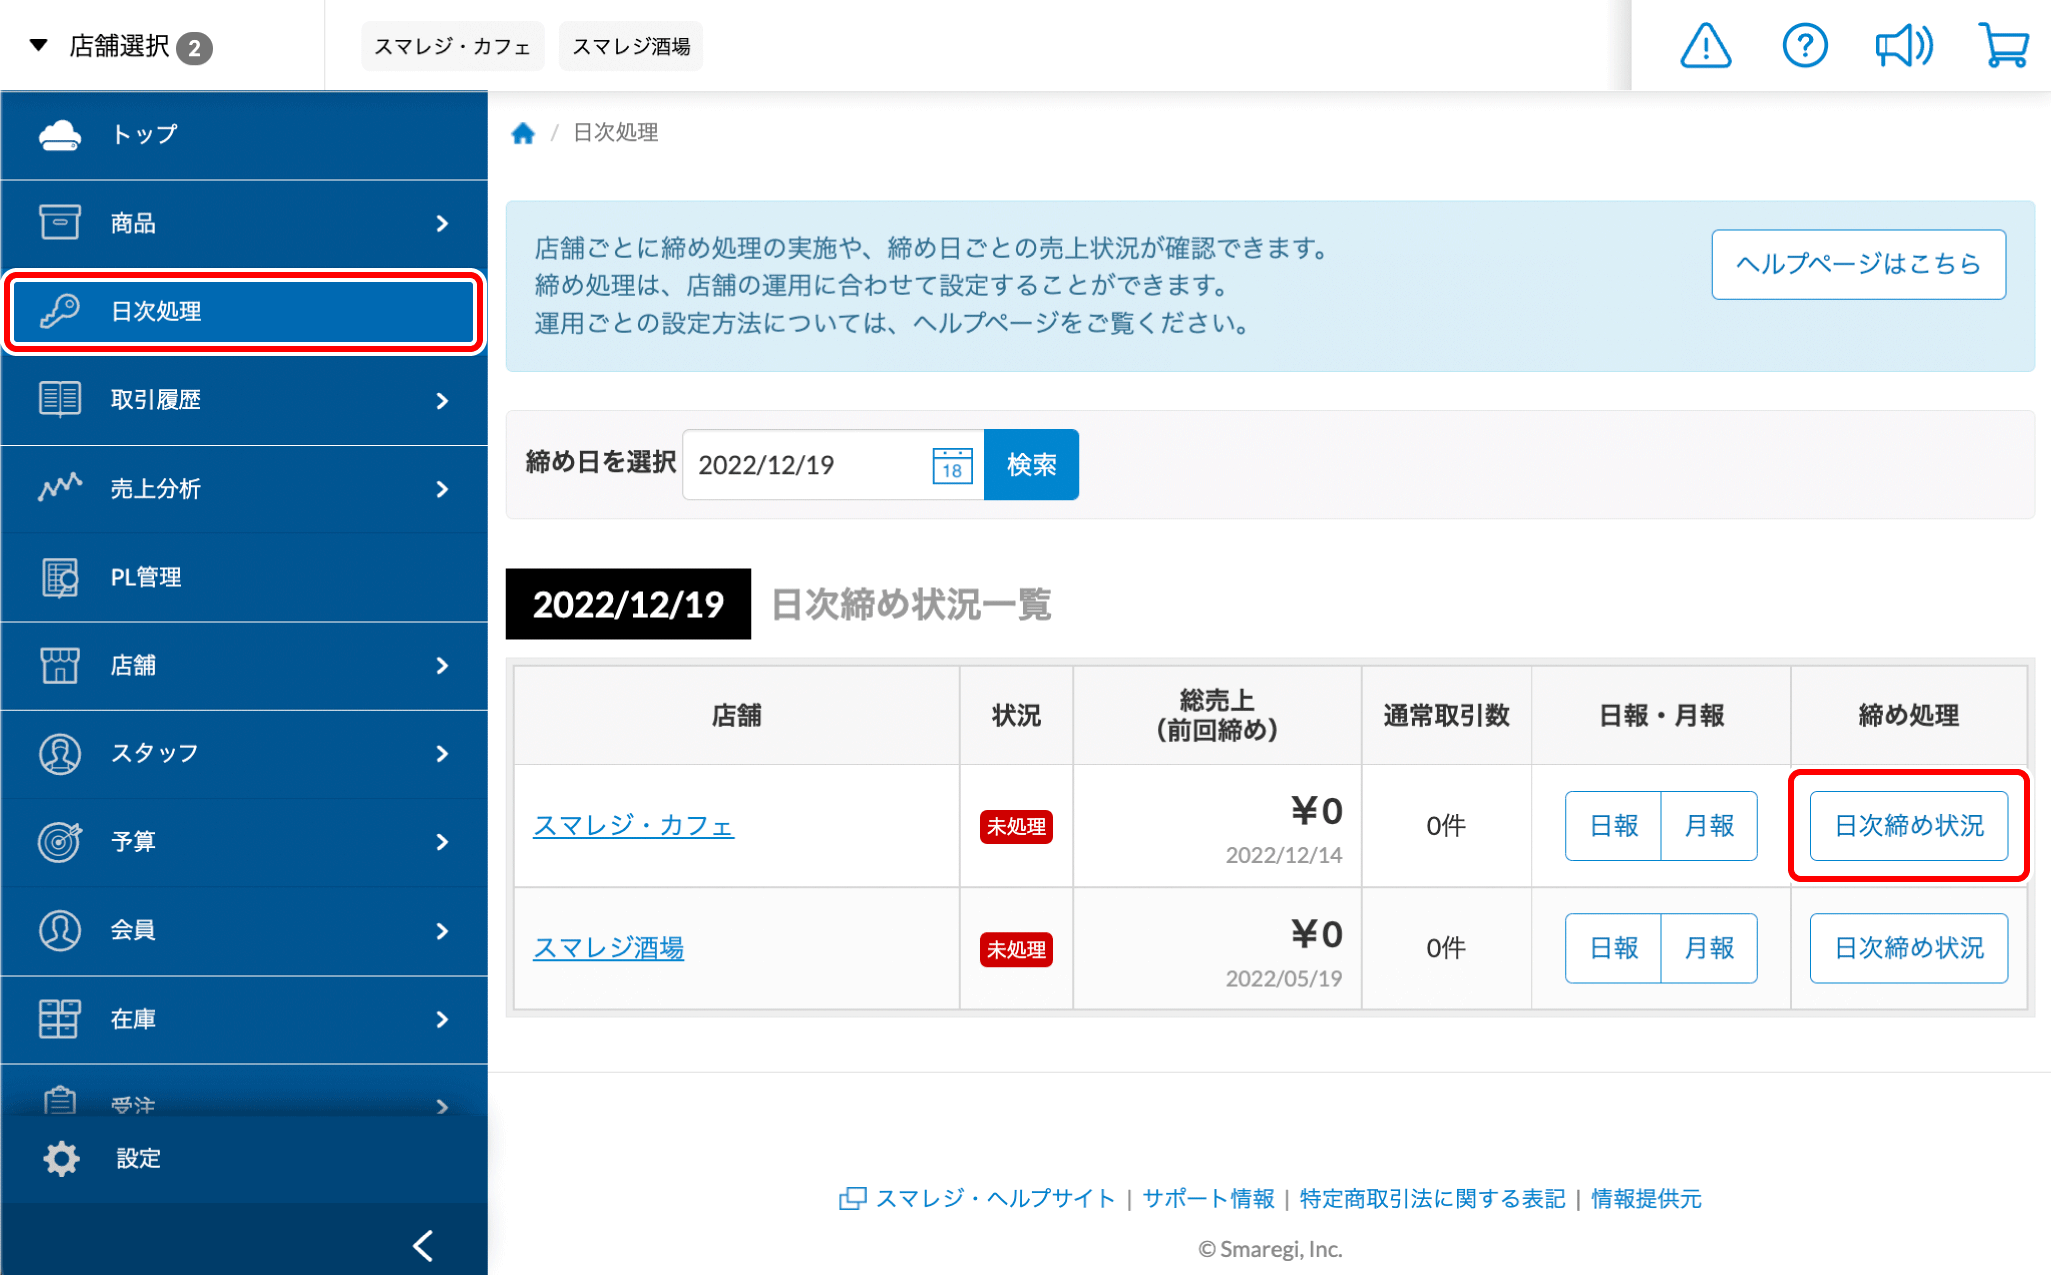Click the report icon beside PL管理
Viewport: 2051px width, 1275px height.
pos(59,577)
